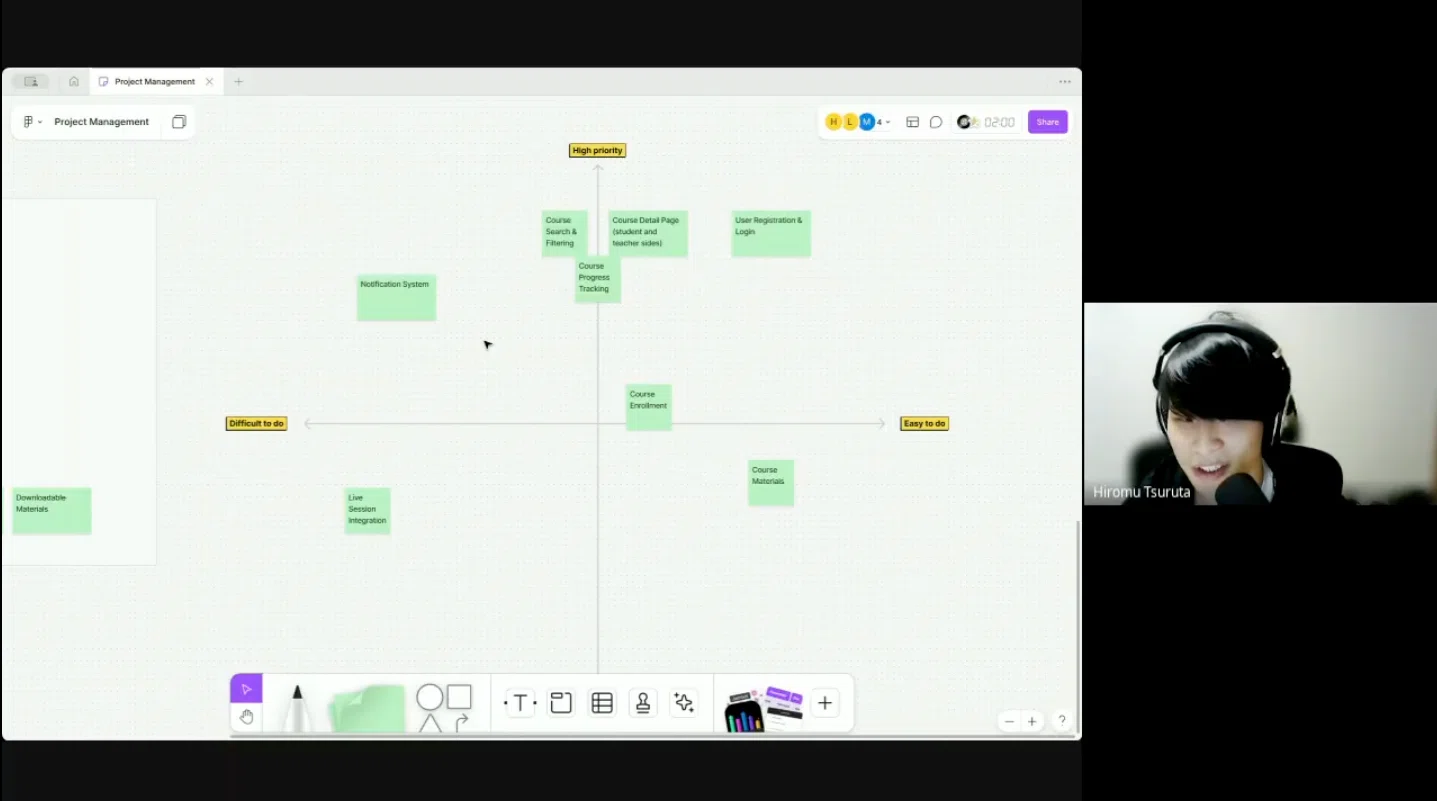Select the Course Detail Page sticky

point(650,233)
